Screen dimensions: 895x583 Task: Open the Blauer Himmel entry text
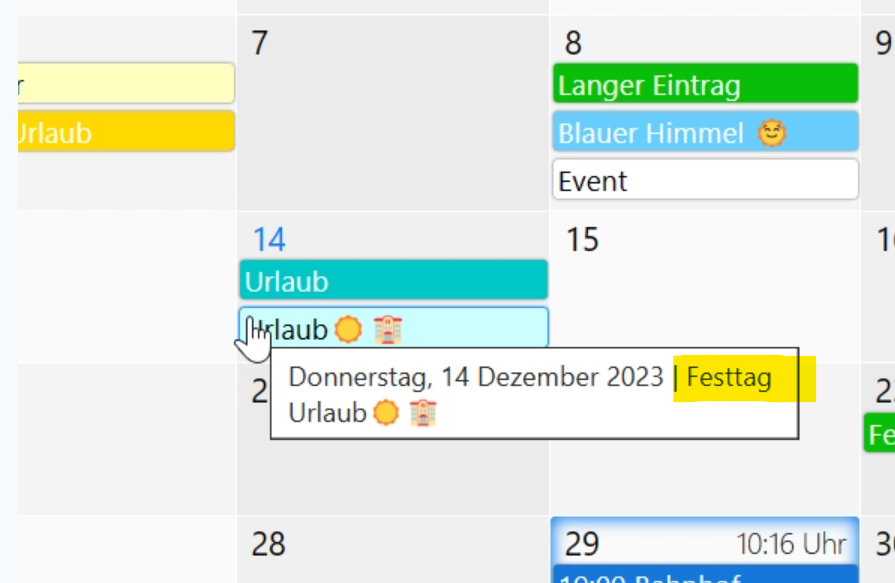pyautogui.click(x=650, y=133)
